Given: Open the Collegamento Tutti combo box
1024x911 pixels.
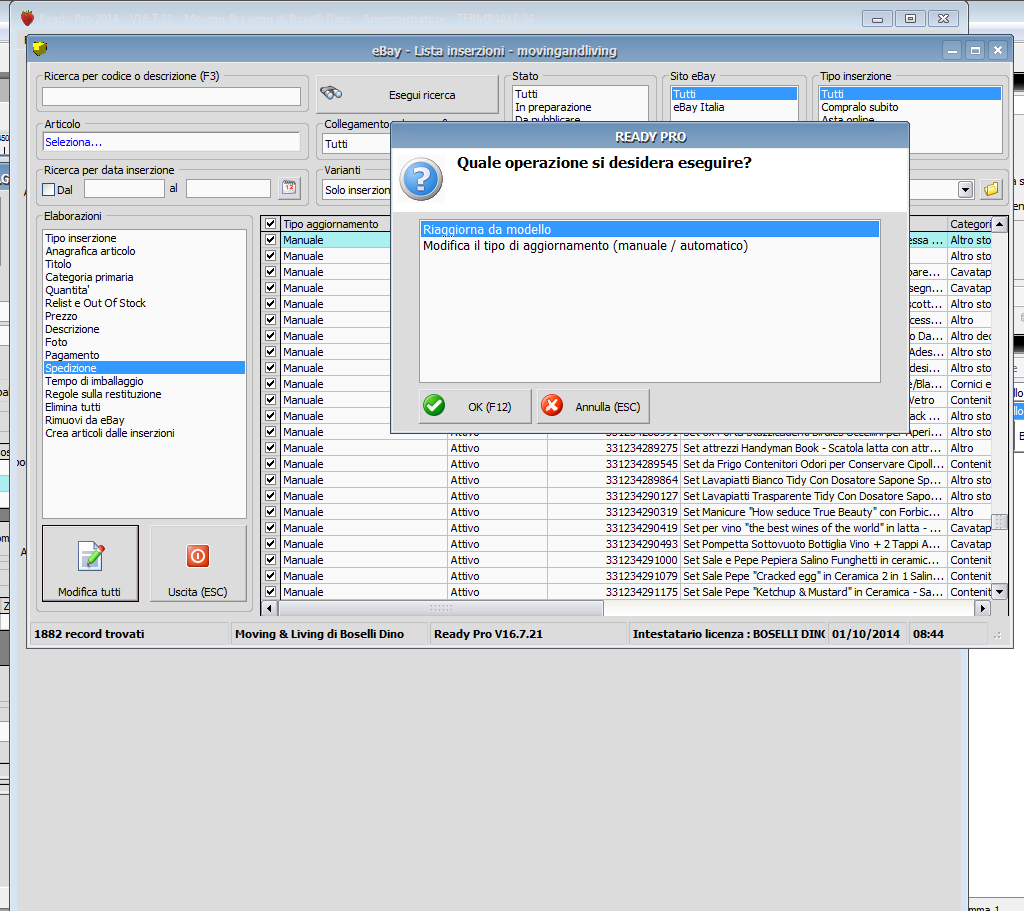Looking at the screenshot, I should pyautogui.click(x=357, y=144).
